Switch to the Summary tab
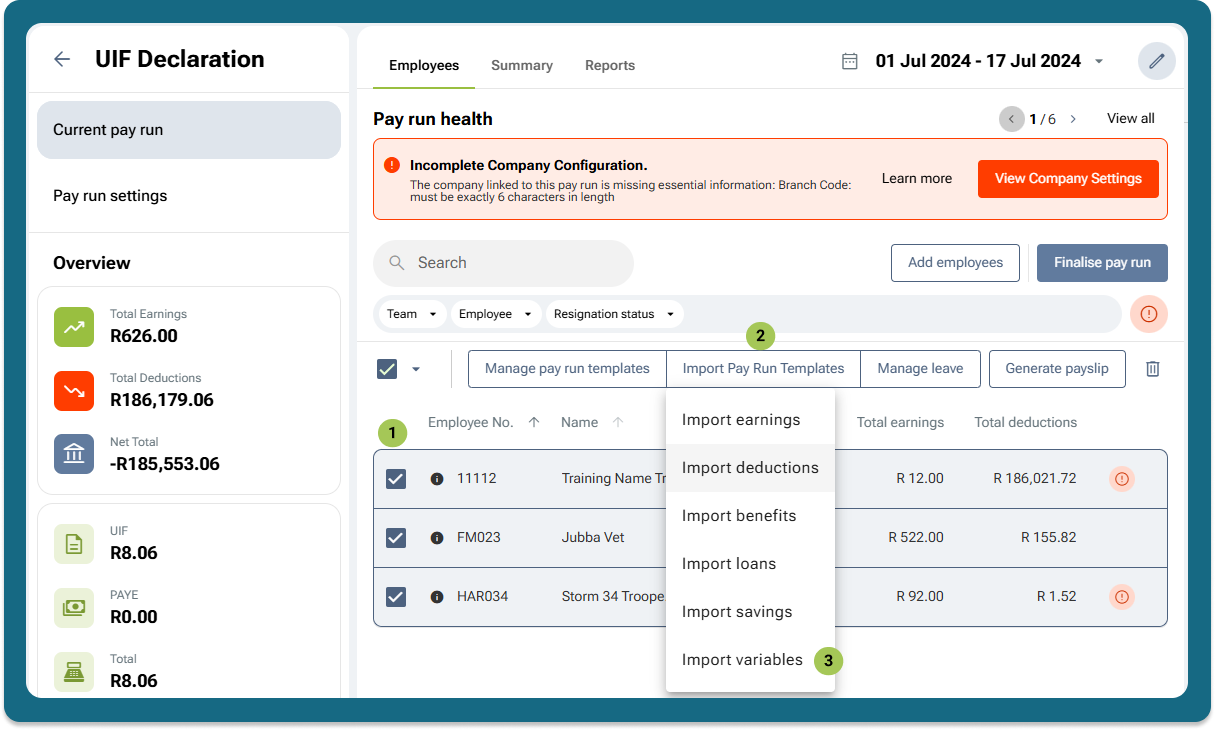This screenshot has width=1215, height=730. click(x=521, y=65)
